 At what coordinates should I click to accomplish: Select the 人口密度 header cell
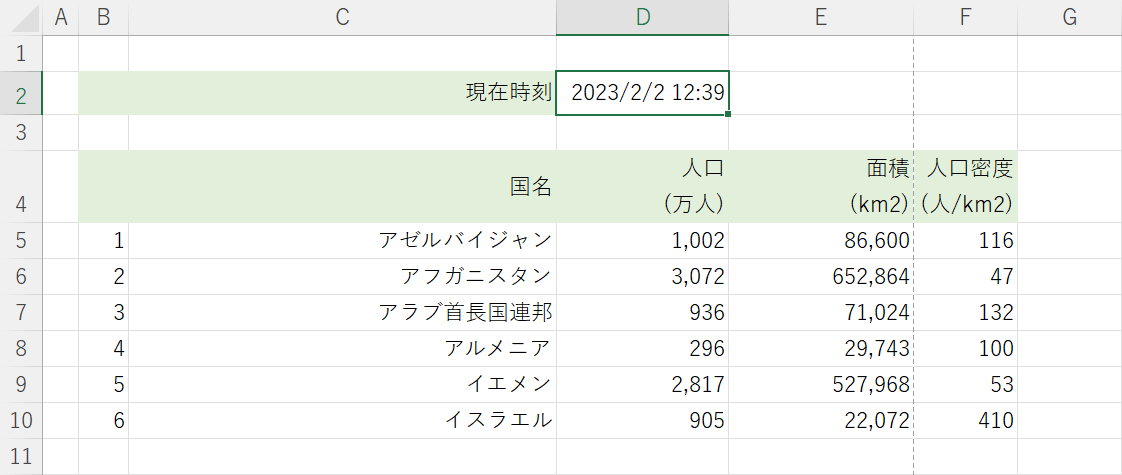pos(966,186)
